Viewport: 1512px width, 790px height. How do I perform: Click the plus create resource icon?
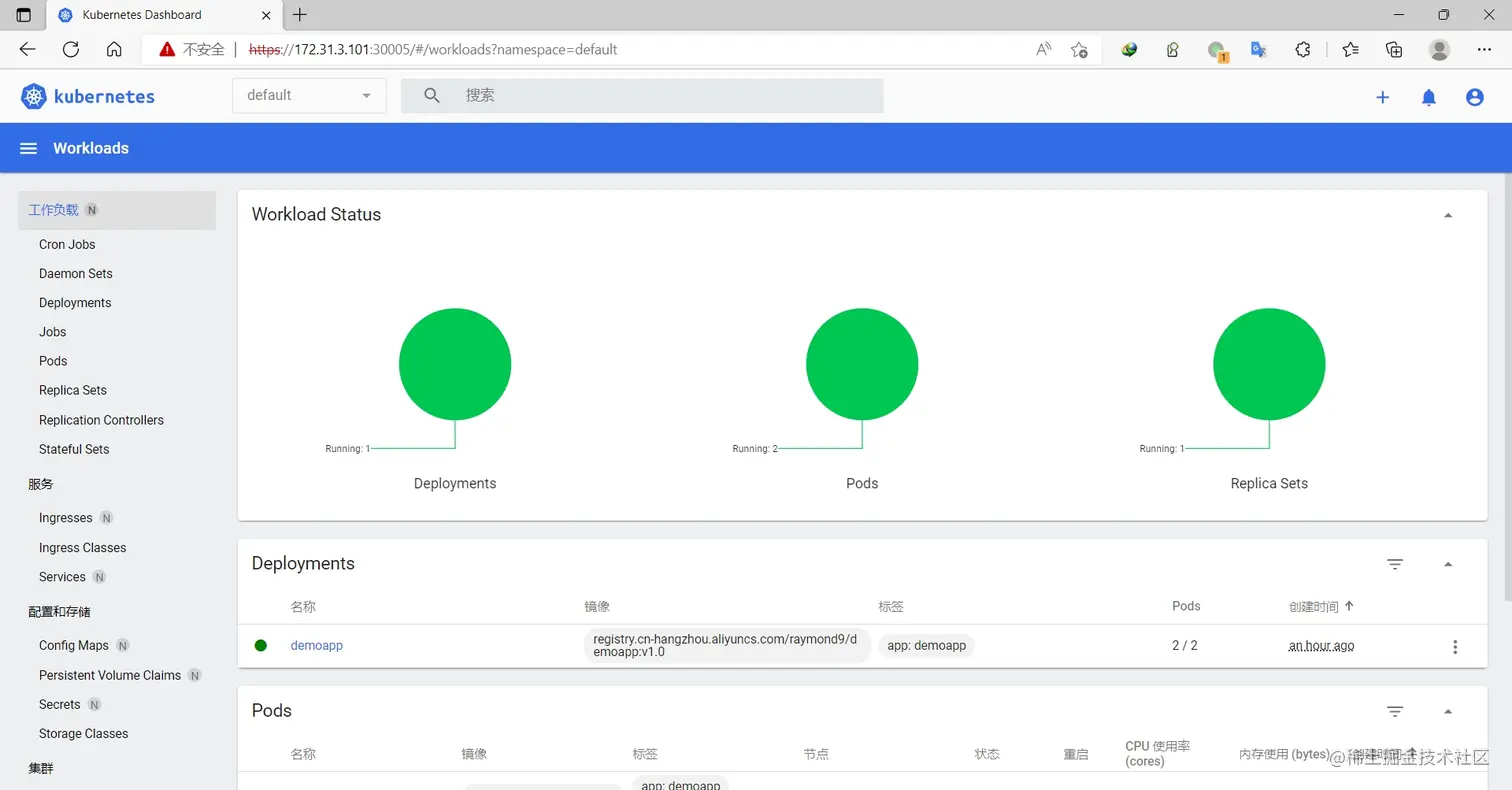click(1383, 97)
